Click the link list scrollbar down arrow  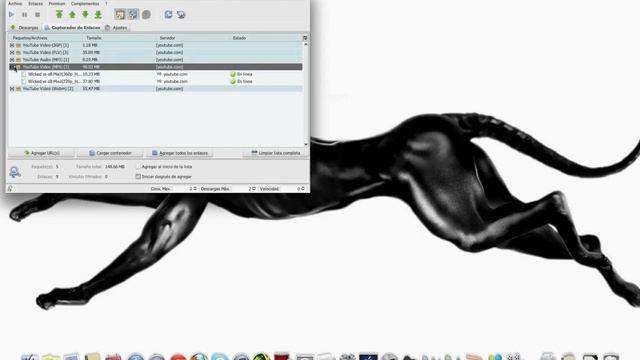(306, 144)
